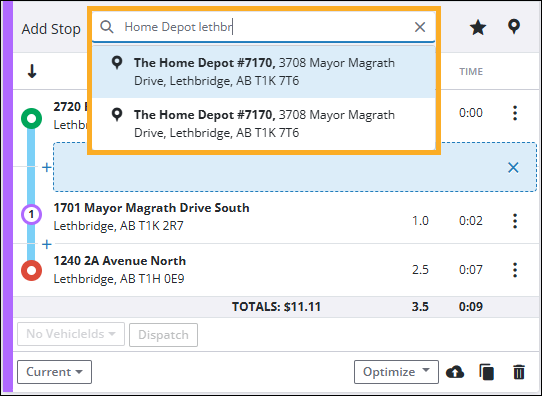Click the map pin icon beside the star
The image size is (542, 396).
click(x=514, y=27)
